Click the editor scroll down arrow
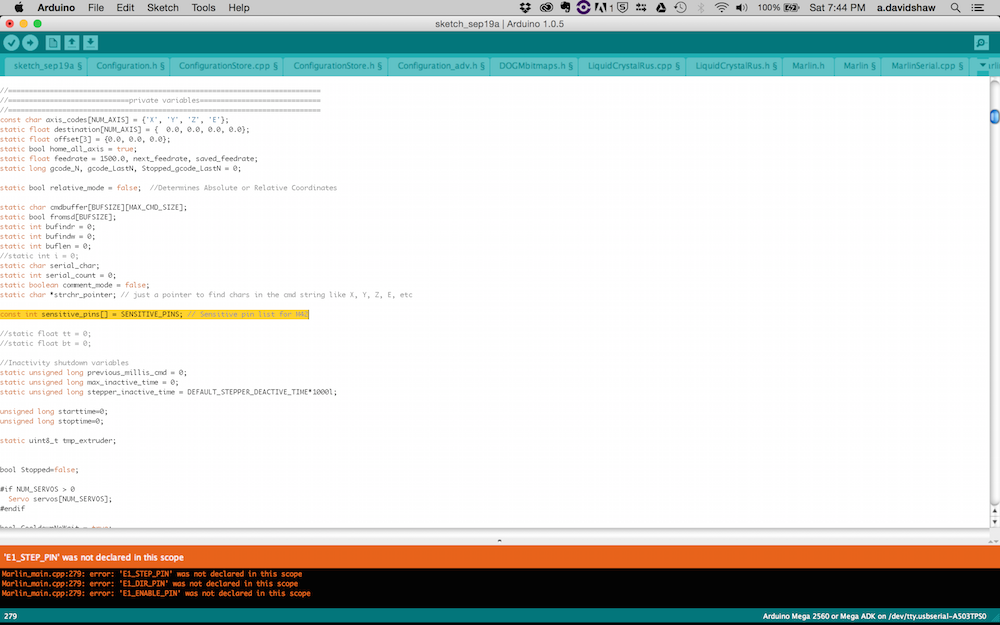The height and width of the screenshot is (625, 1000). click(x=994, y=522)
